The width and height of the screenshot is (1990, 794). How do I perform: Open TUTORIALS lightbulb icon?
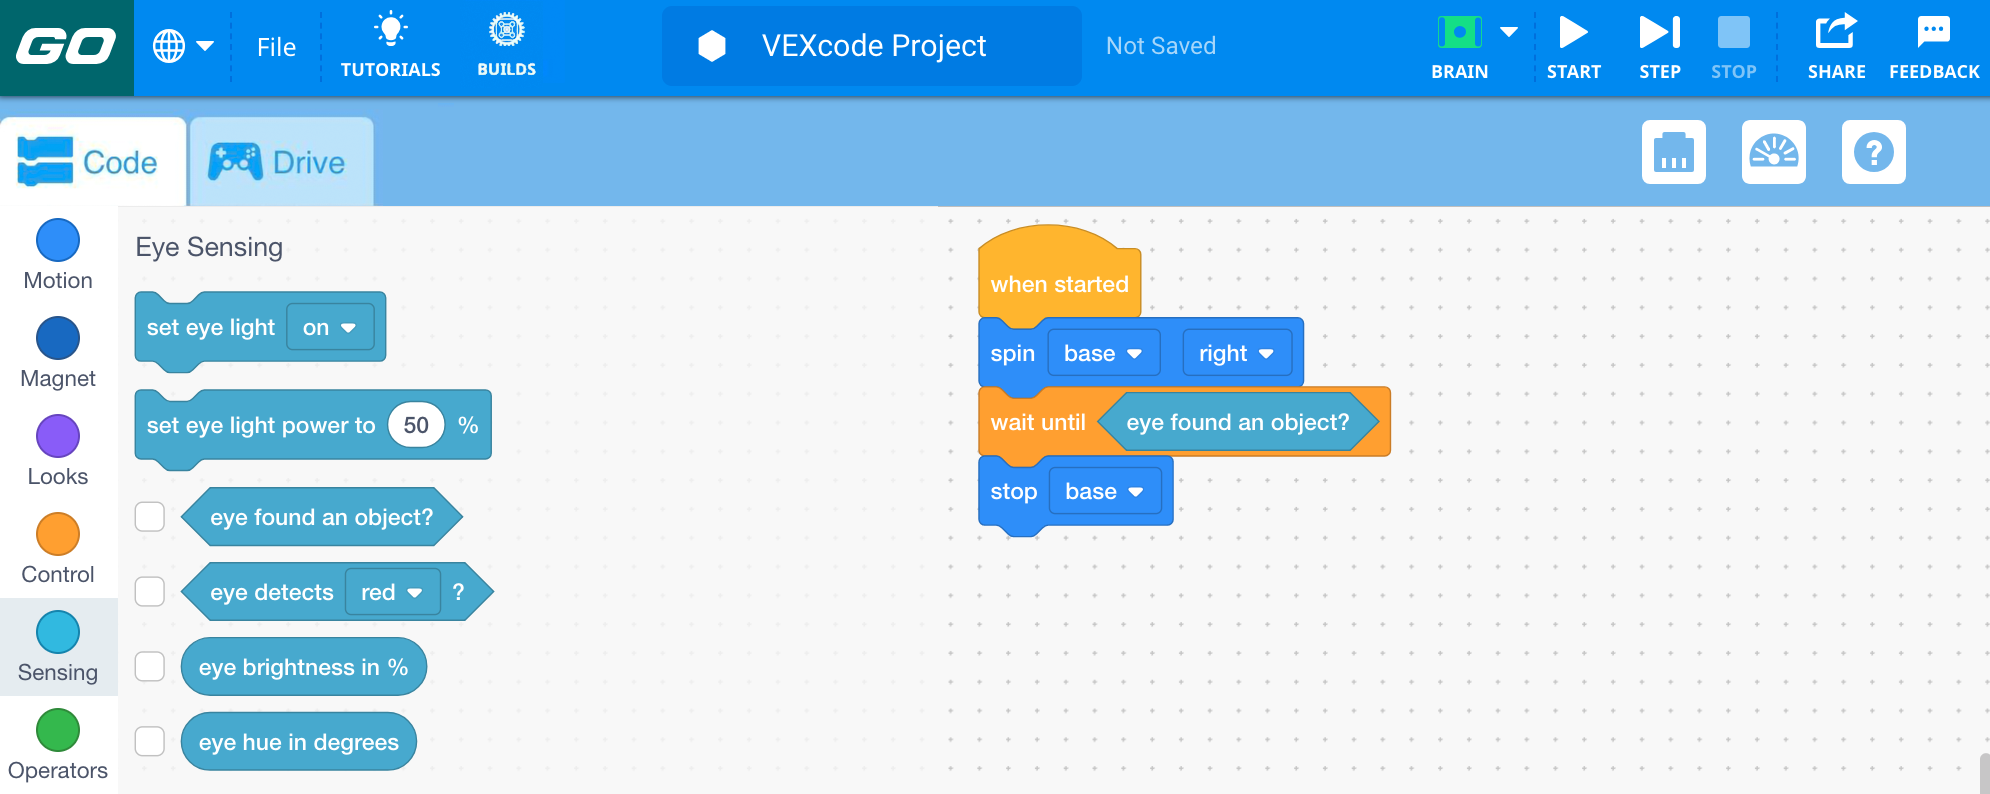point(390,31)
